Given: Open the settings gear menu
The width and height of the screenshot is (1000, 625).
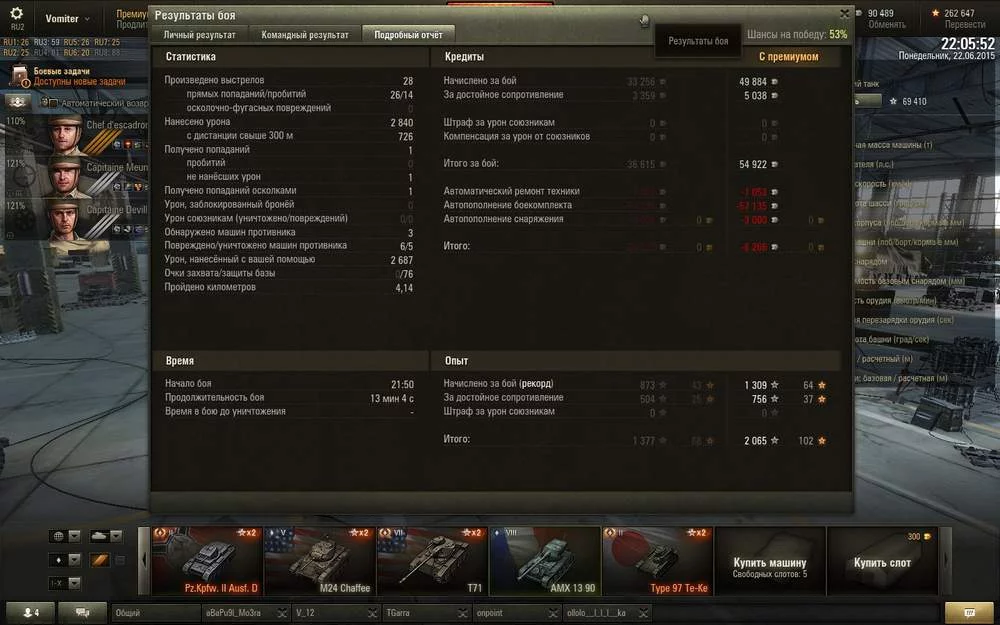Looking at the screenshot, I should coord(17,15).
